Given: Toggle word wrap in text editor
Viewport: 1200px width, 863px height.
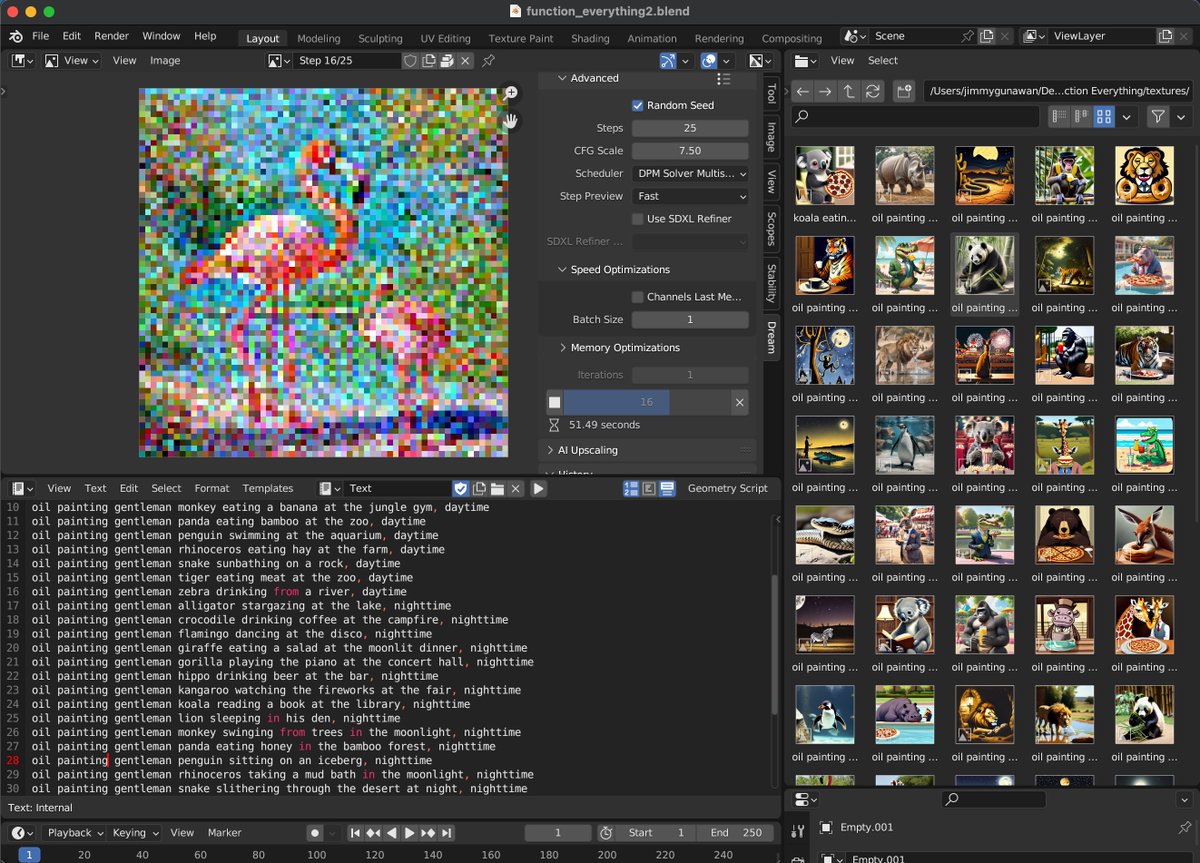Looking at the screenshot, I should (x=649, y=488).
